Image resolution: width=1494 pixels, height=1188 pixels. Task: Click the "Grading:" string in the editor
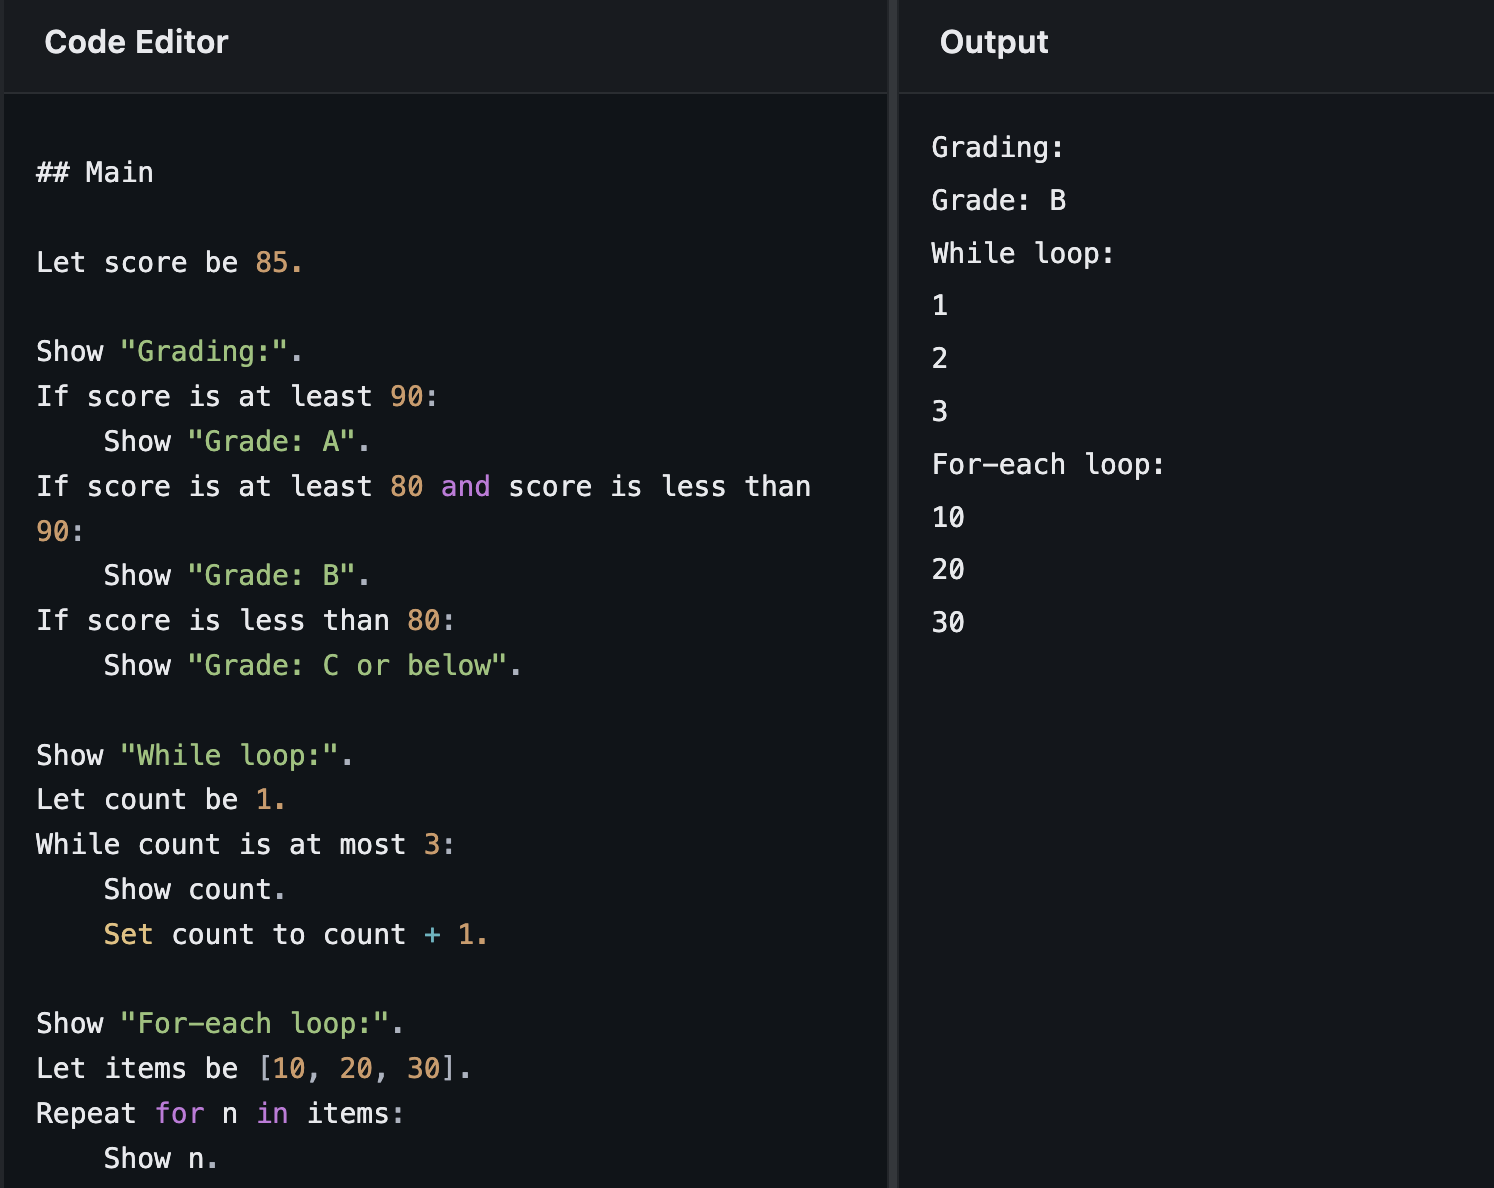[x=204, y=351]
